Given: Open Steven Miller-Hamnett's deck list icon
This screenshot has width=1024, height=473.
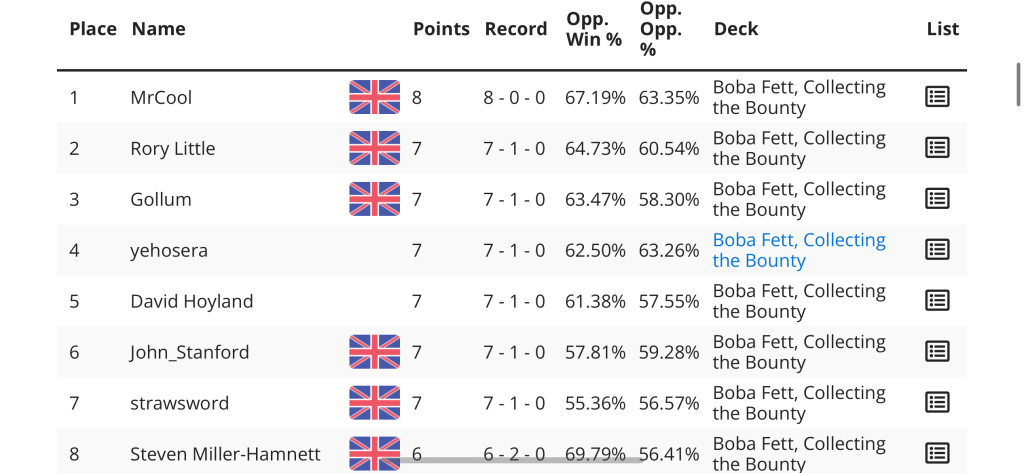Looking at the screenshot, I should pos(937,454).
